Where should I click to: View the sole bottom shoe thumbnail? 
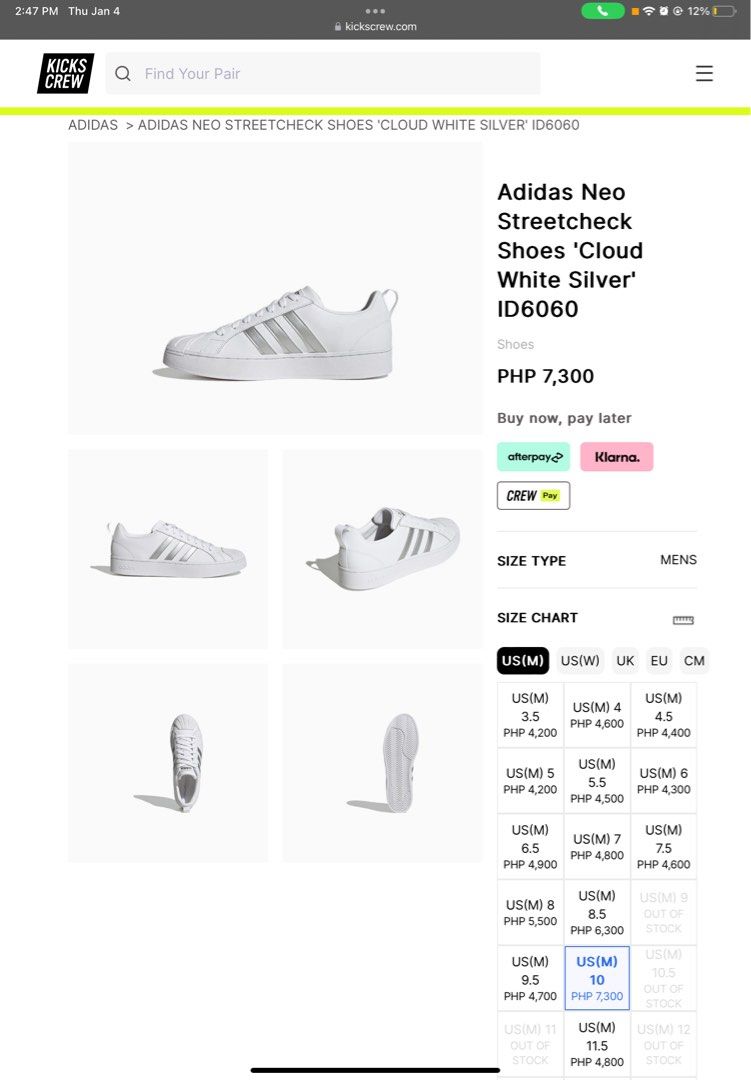click(x=382, y=762)
